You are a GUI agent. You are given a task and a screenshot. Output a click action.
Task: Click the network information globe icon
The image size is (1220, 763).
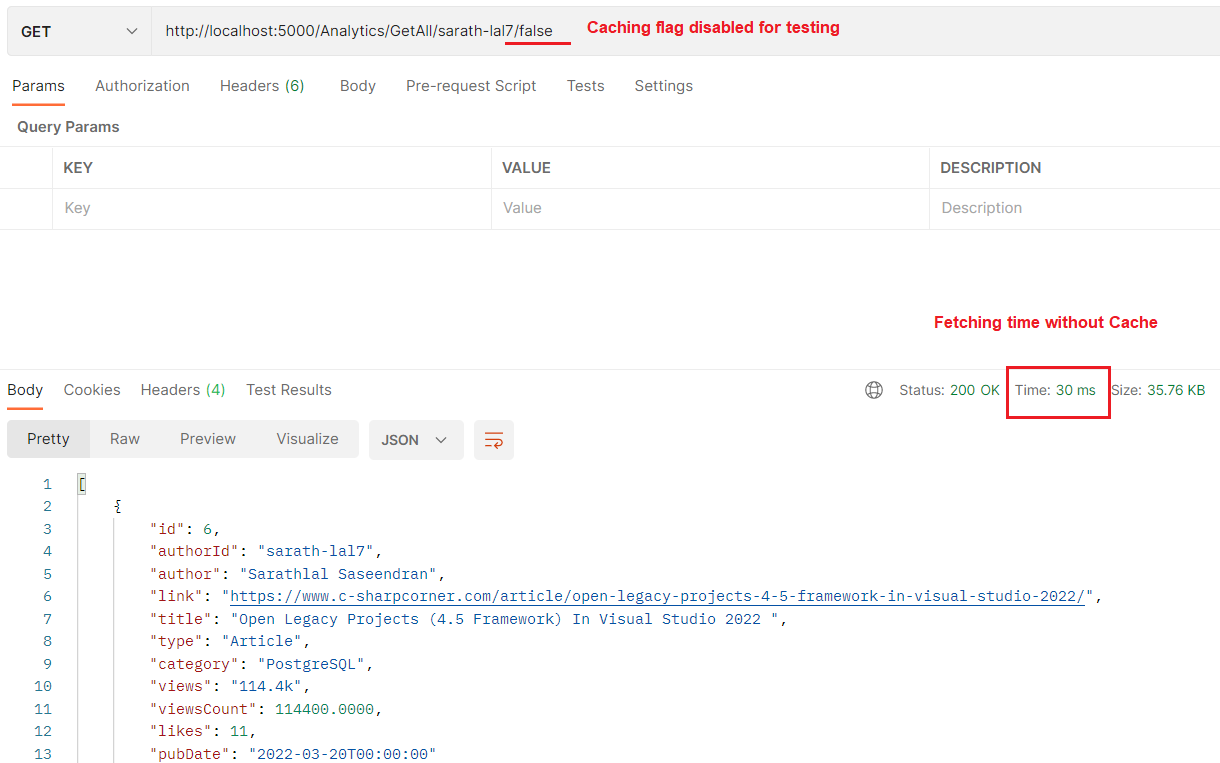pos(874,390)
